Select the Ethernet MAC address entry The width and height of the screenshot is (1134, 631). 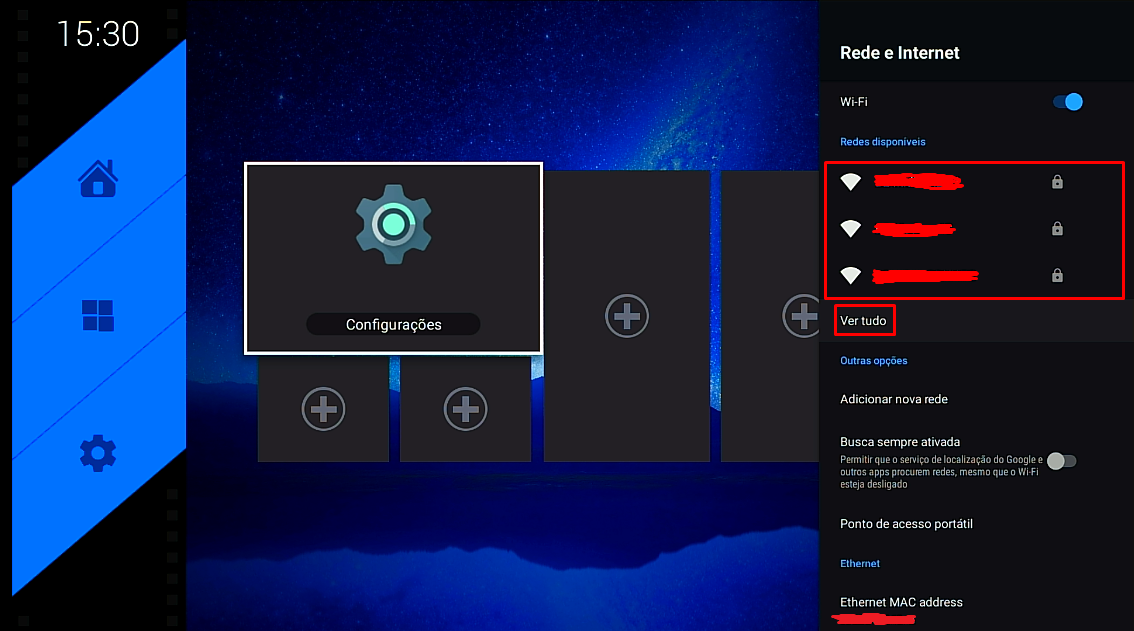(x=901, y=603)
